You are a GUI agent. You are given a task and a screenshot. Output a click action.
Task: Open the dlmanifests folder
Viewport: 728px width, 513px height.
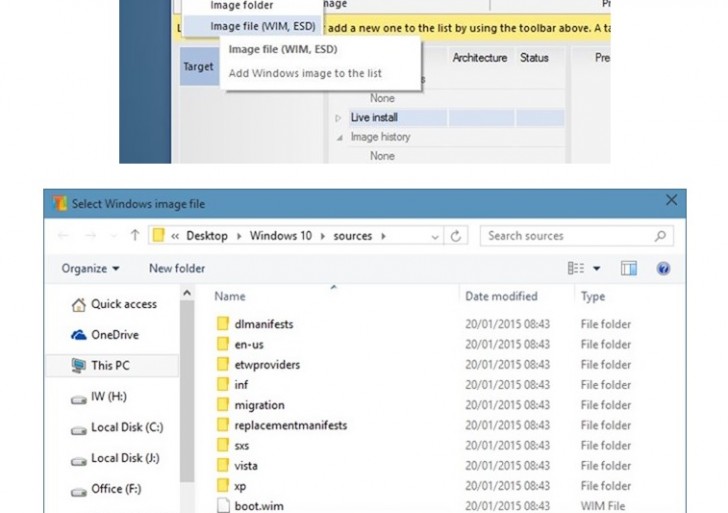tap(263, 324)
